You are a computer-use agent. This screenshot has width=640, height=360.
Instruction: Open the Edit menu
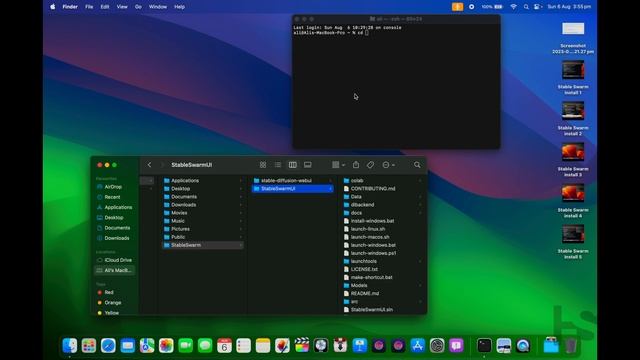(x=105, y=7)
